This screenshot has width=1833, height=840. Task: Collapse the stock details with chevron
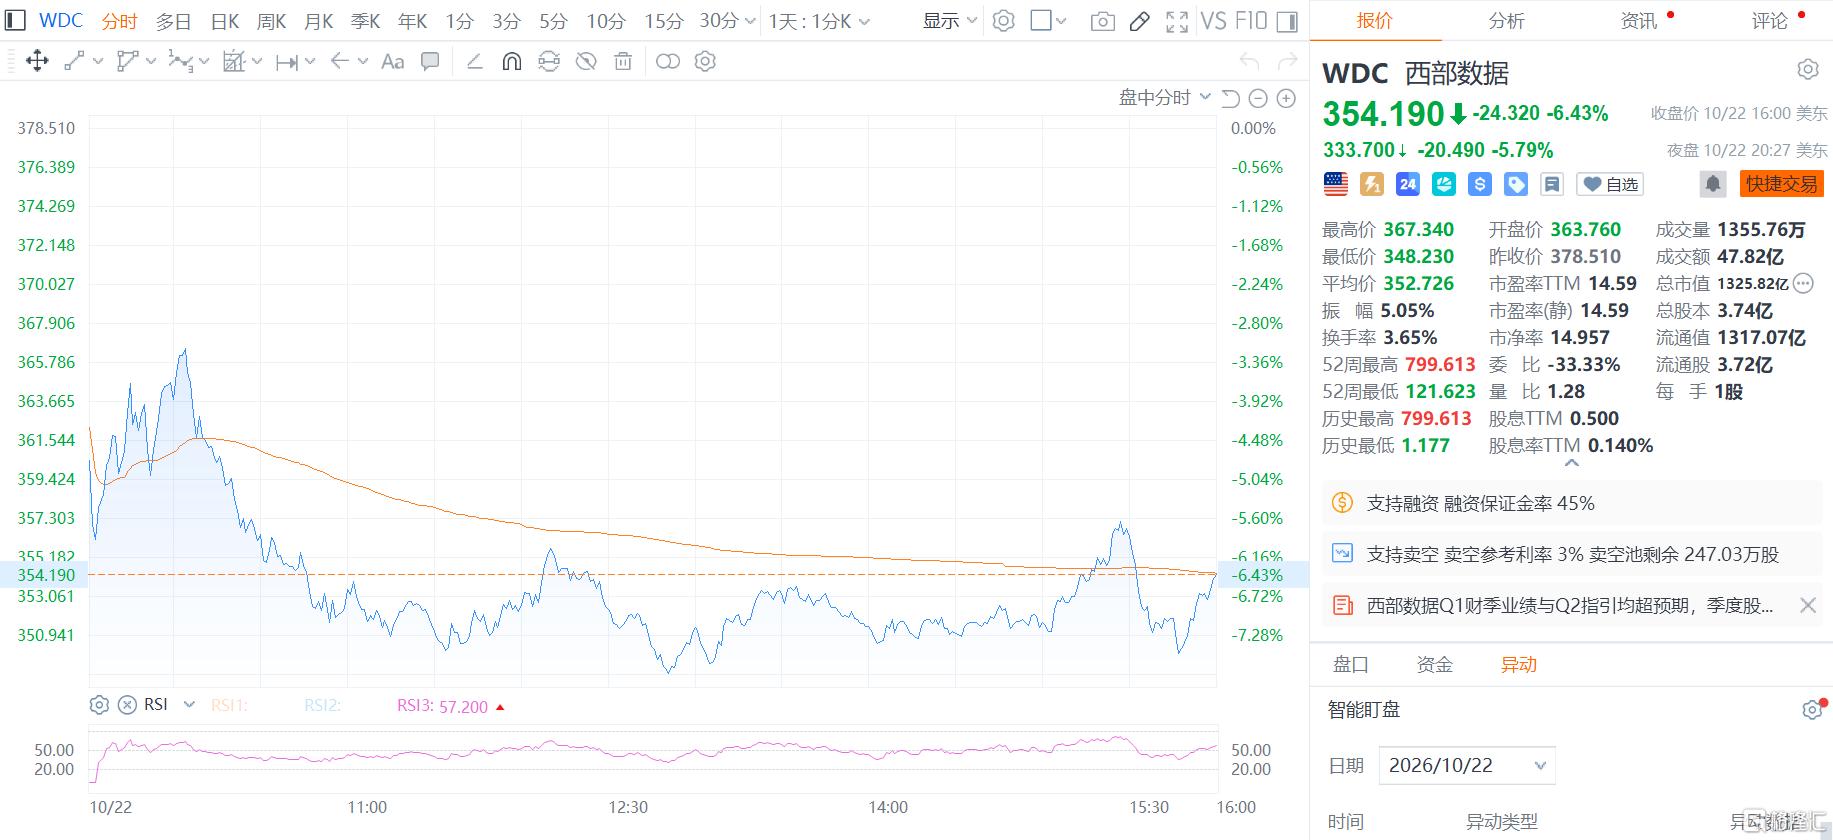point(1571,463)
